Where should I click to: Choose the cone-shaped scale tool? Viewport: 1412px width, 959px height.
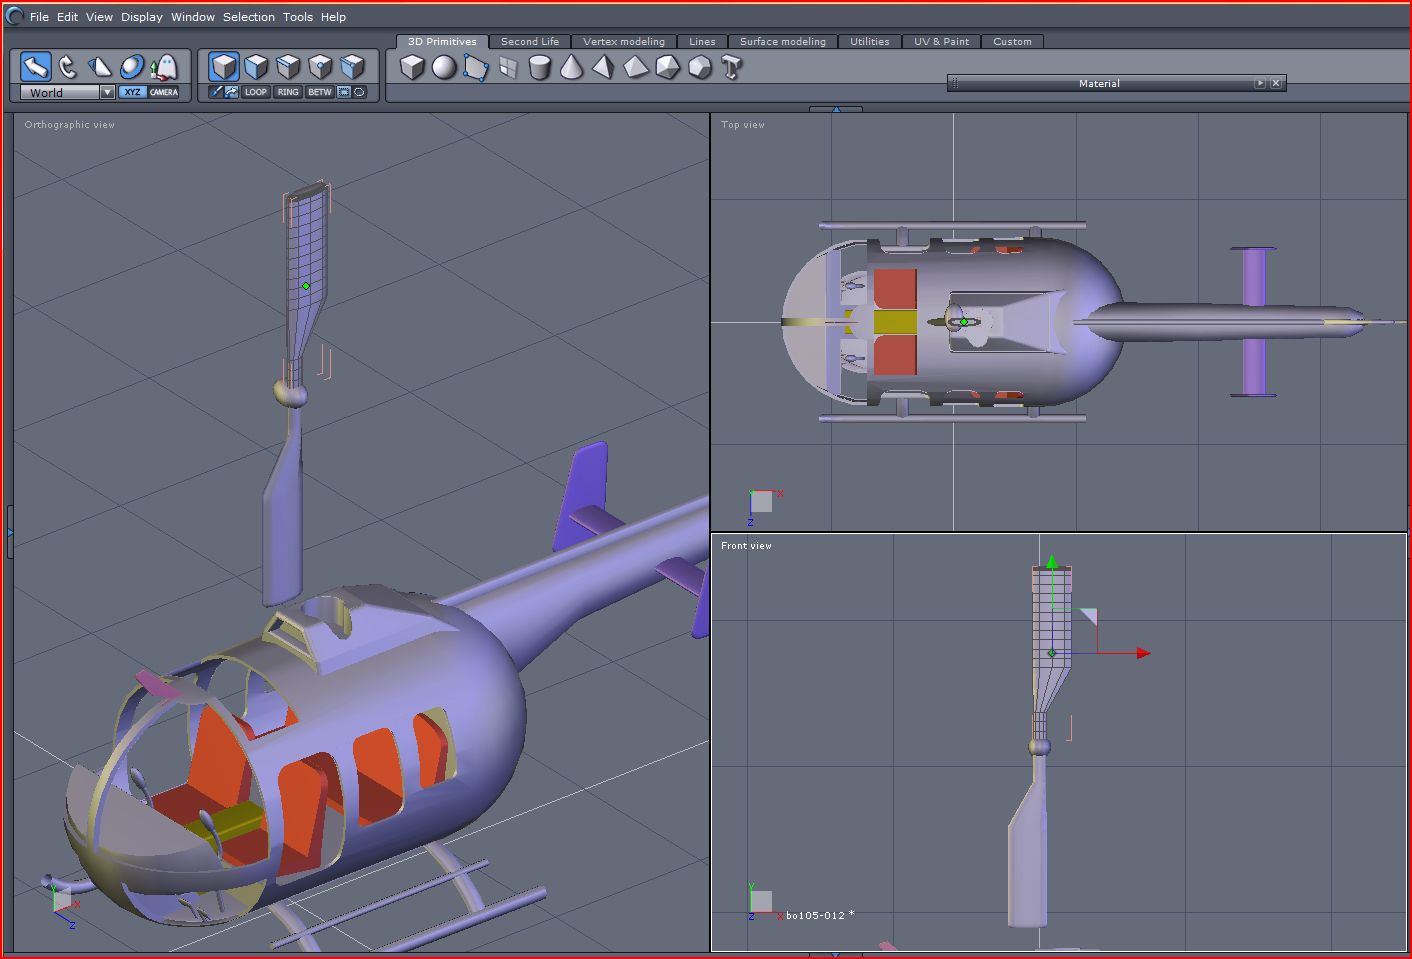100,67
